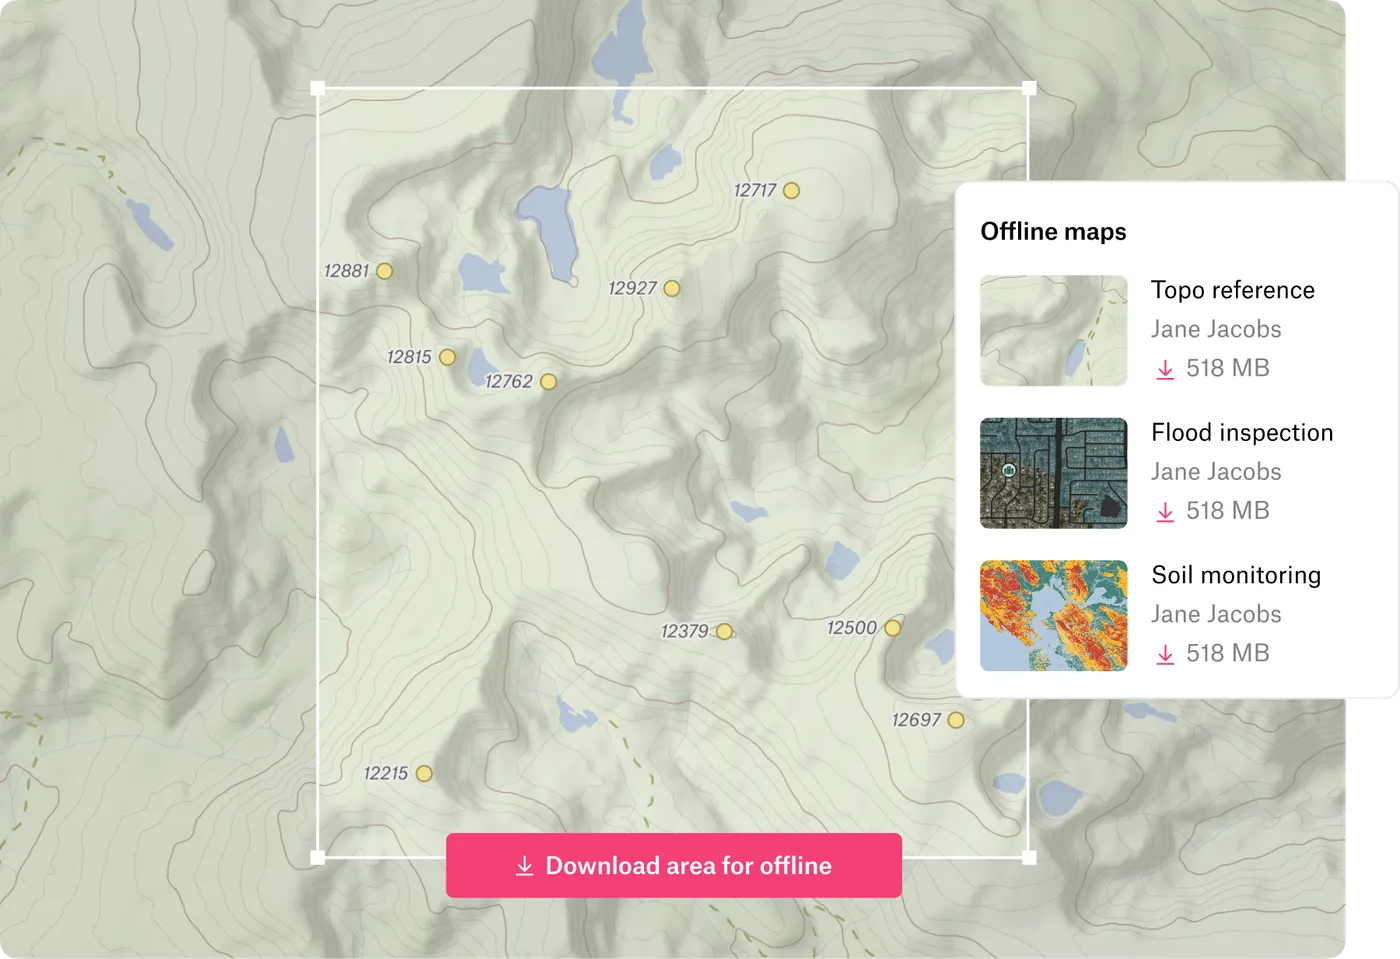Click the bottom-right selection corner handle
1400x959 pixels.
click(x=1029, y=857)
